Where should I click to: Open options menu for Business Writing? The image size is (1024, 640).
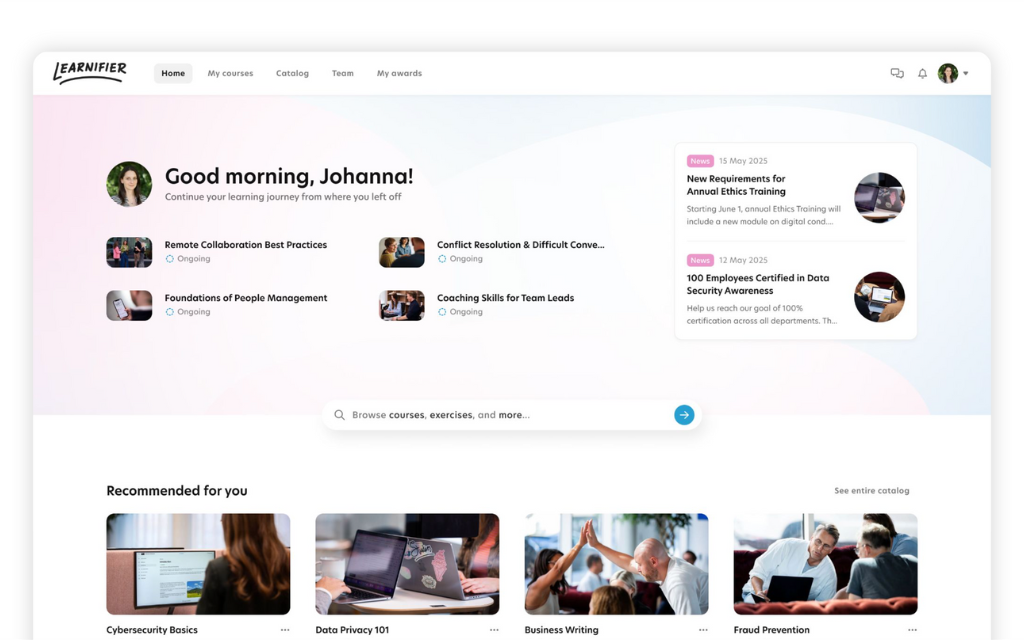click(x=703, y=630)
